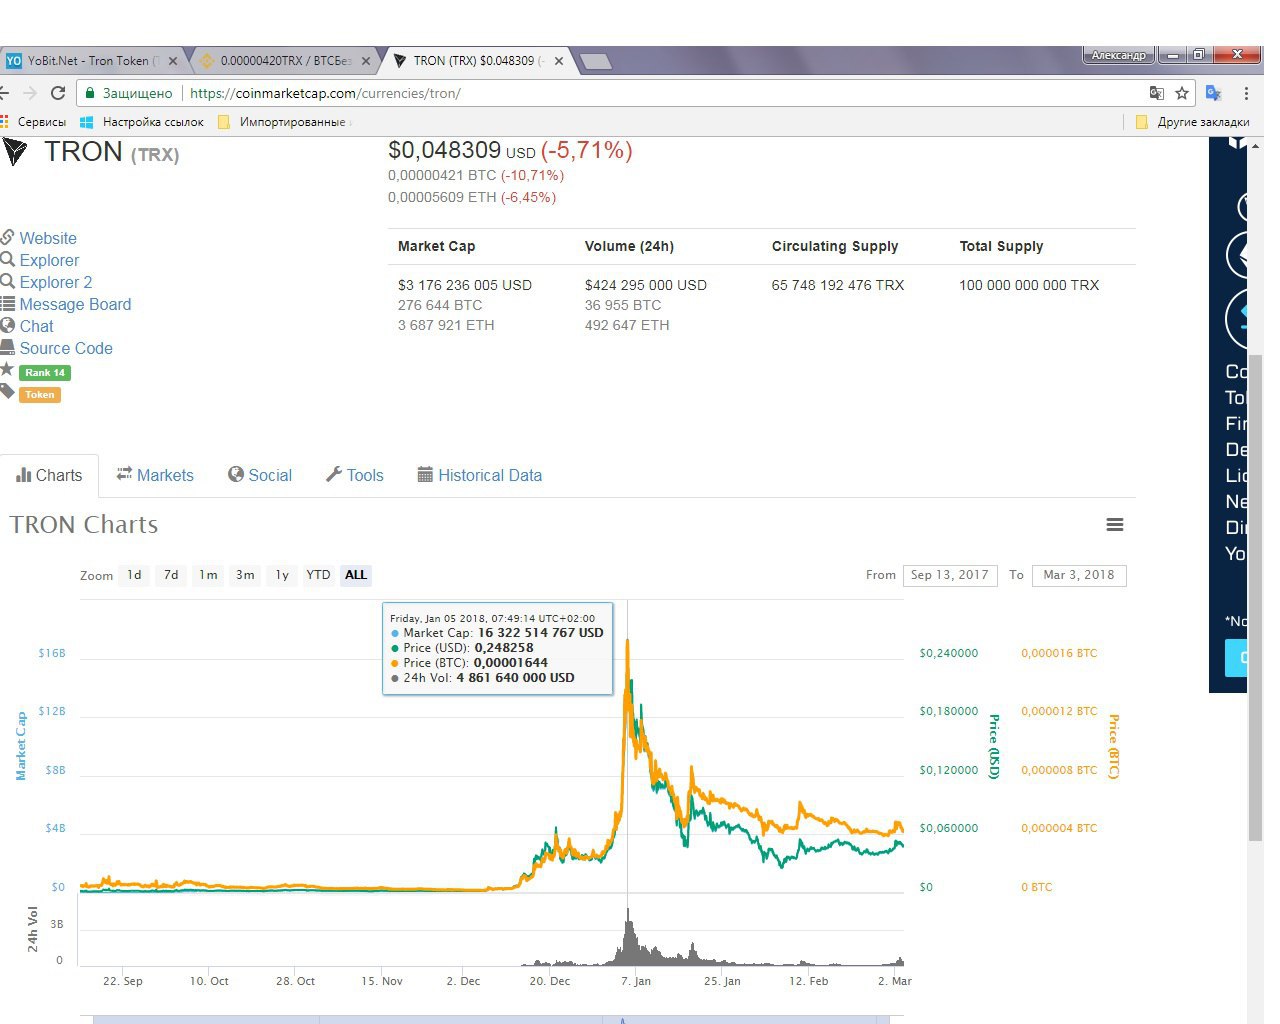Set chart zoom to 1y
Image resolution: width=1280 pixels, height=1024 pixels.
(282, 575)
